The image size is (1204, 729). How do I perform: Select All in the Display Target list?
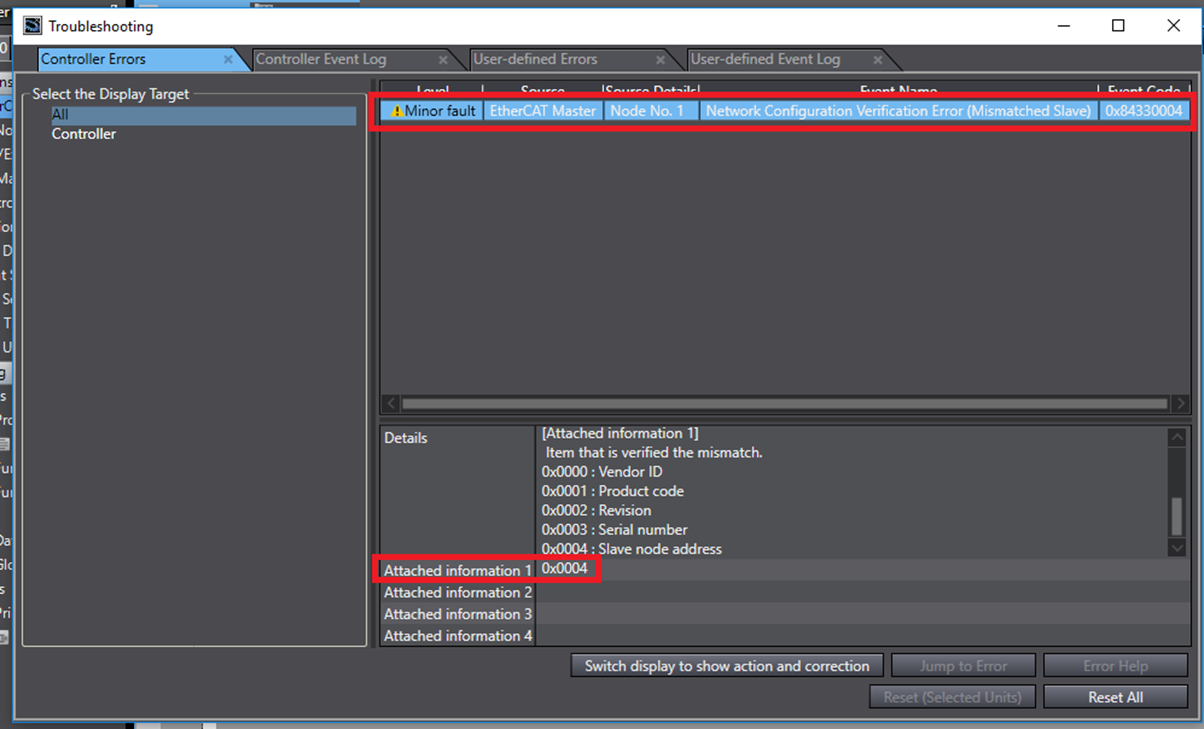pyautogui.click(x=60, y=115)
